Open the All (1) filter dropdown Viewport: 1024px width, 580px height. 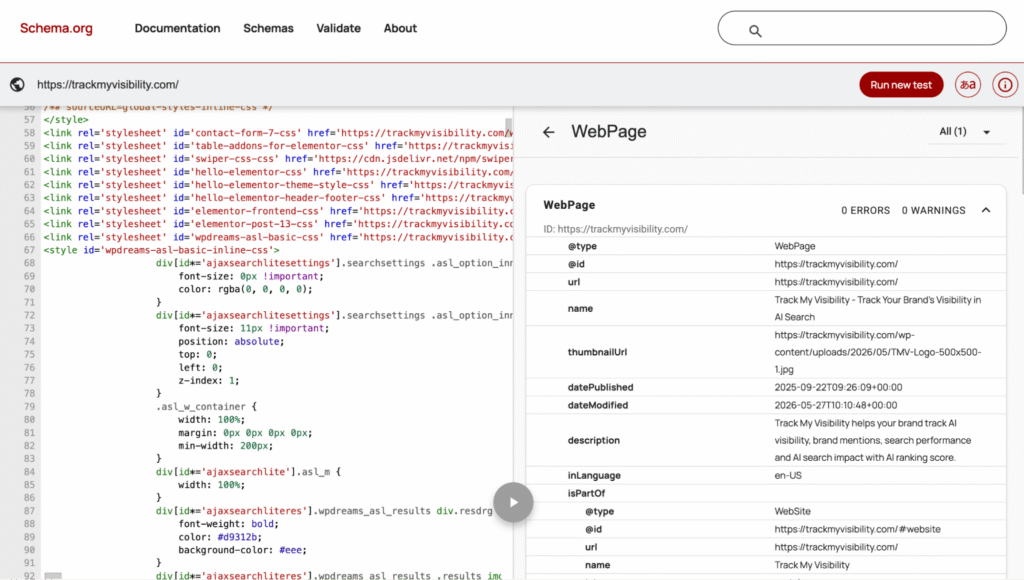click(965, 132)
